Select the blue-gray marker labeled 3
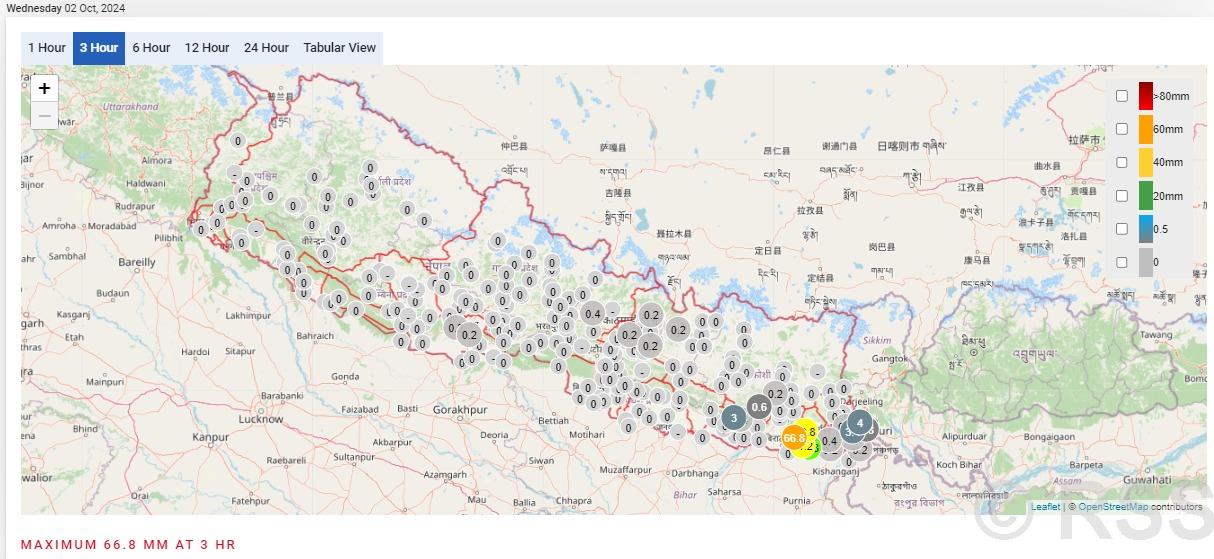This screenshot has width=1214, height=559. click(734, 417)
